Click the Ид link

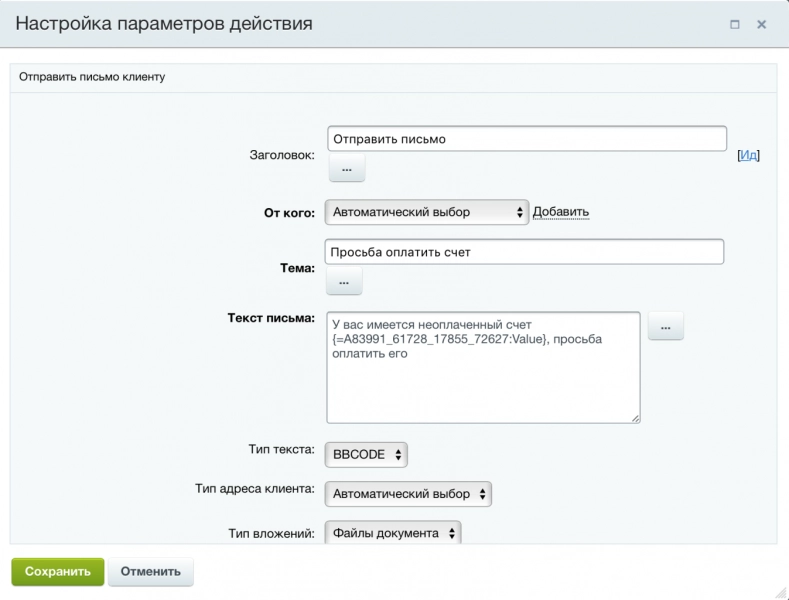tap(748, 155)
